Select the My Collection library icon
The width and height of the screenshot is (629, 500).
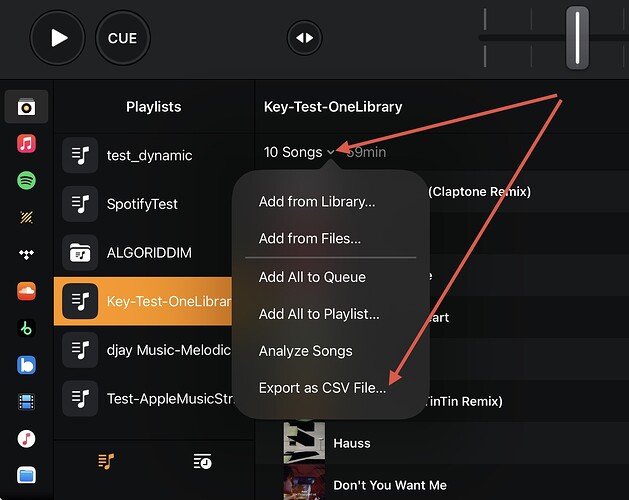pyautogui.click(x=26, y=107)
